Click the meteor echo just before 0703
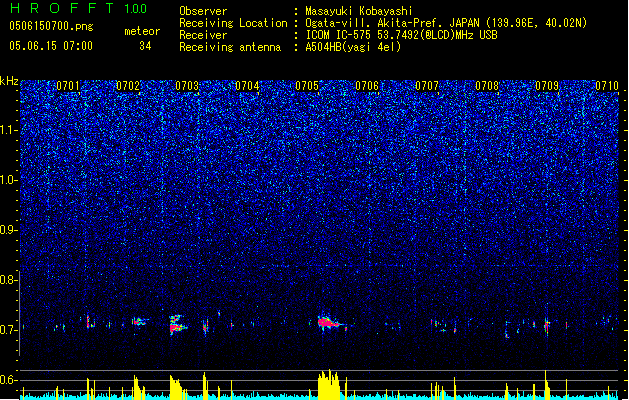Viewport: 629px width, 400px height. click(x=177, y=325)
